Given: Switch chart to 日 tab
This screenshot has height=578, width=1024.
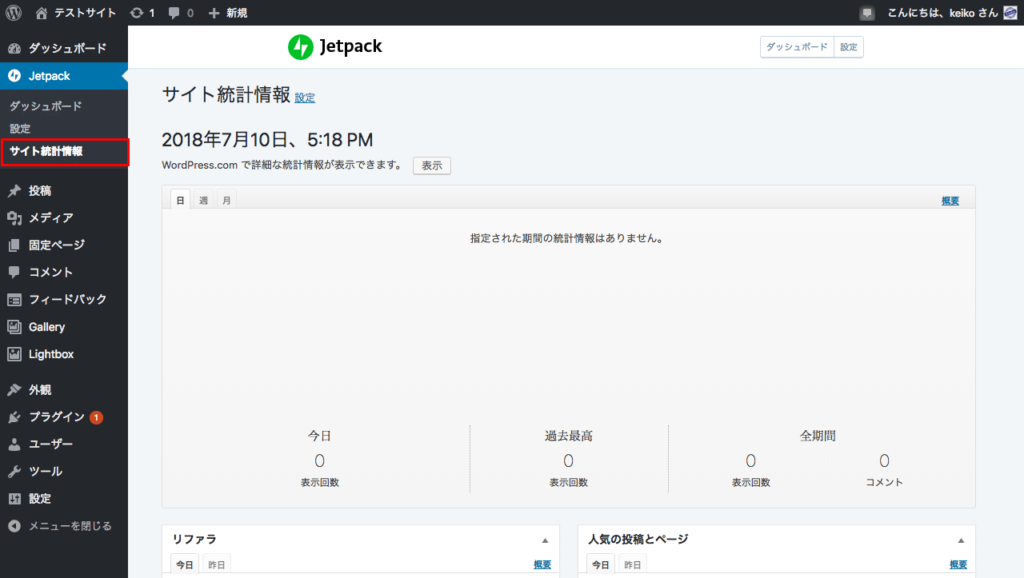Looking at the screenshot, I should (180, 200).
